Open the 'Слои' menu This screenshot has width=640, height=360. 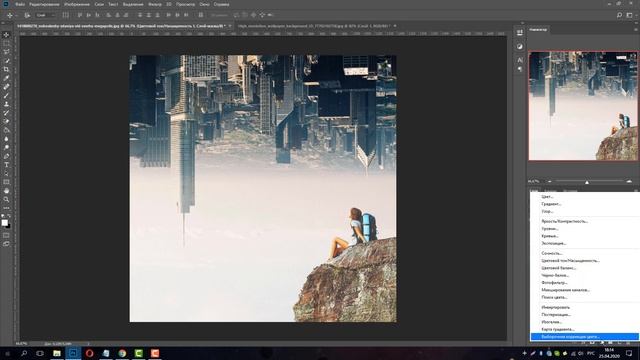coord(99,4)
